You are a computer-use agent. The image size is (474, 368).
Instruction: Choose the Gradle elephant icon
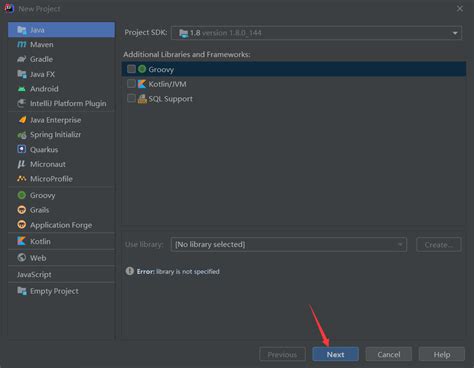tap(22, 59)
